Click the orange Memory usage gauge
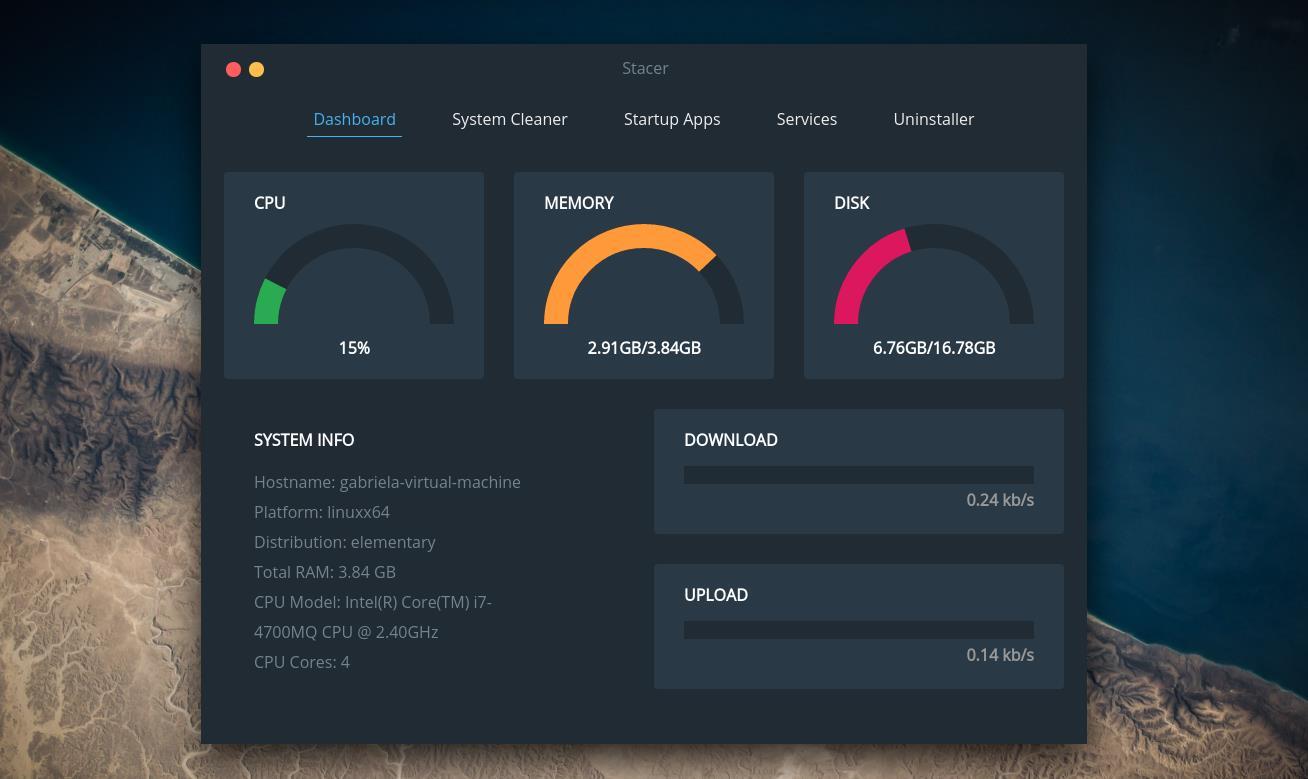Viewport: 1308px width, 779px height. [x=644, y=274]
